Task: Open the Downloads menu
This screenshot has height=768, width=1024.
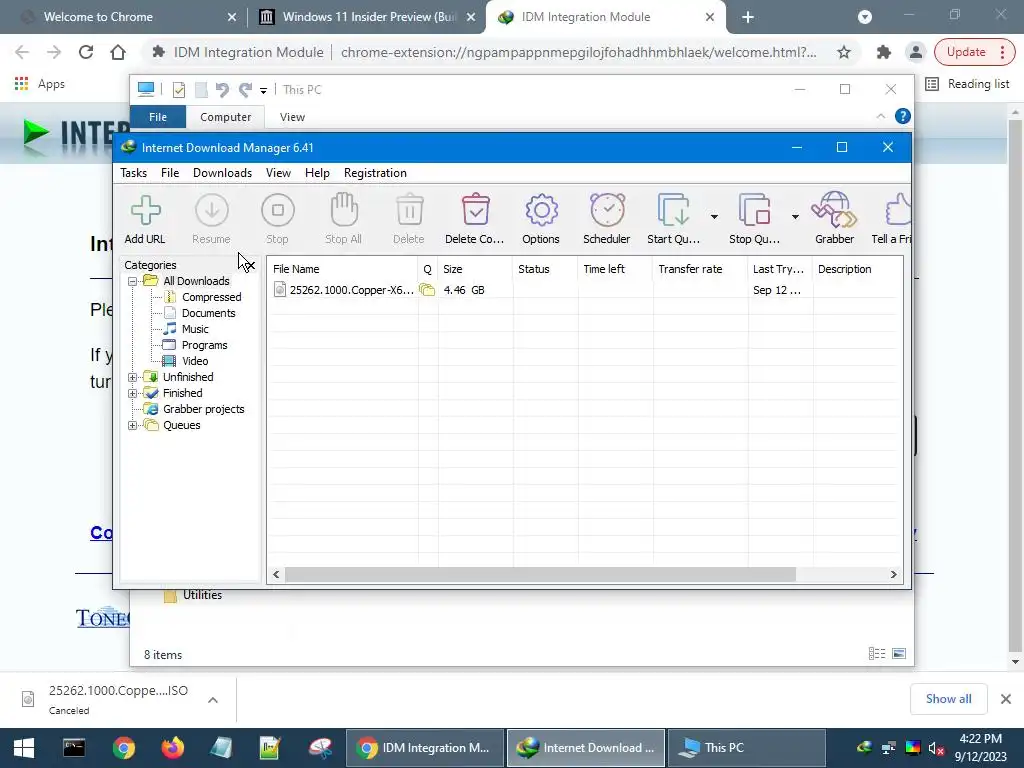Action: coord(223,173)
